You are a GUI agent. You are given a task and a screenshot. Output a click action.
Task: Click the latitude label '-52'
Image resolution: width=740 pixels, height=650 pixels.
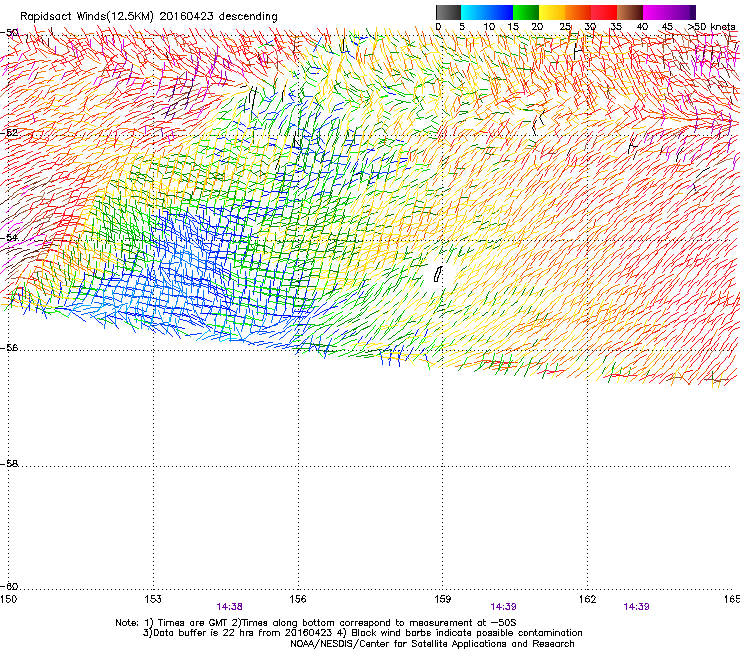(x=9, y=133)
